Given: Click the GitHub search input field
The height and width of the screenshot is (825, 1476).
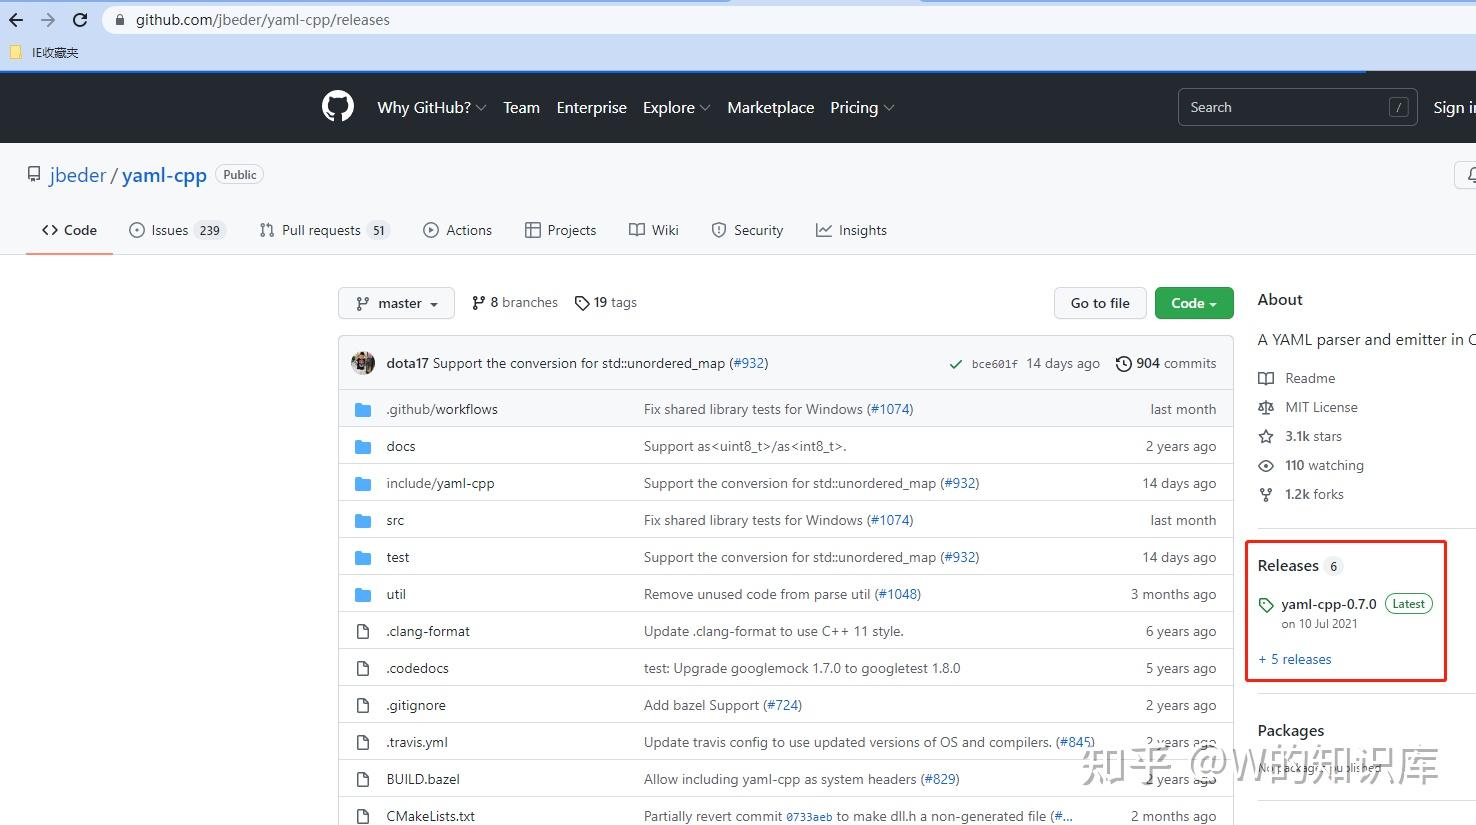Looking at the screenshot, I should point(1298,107).
